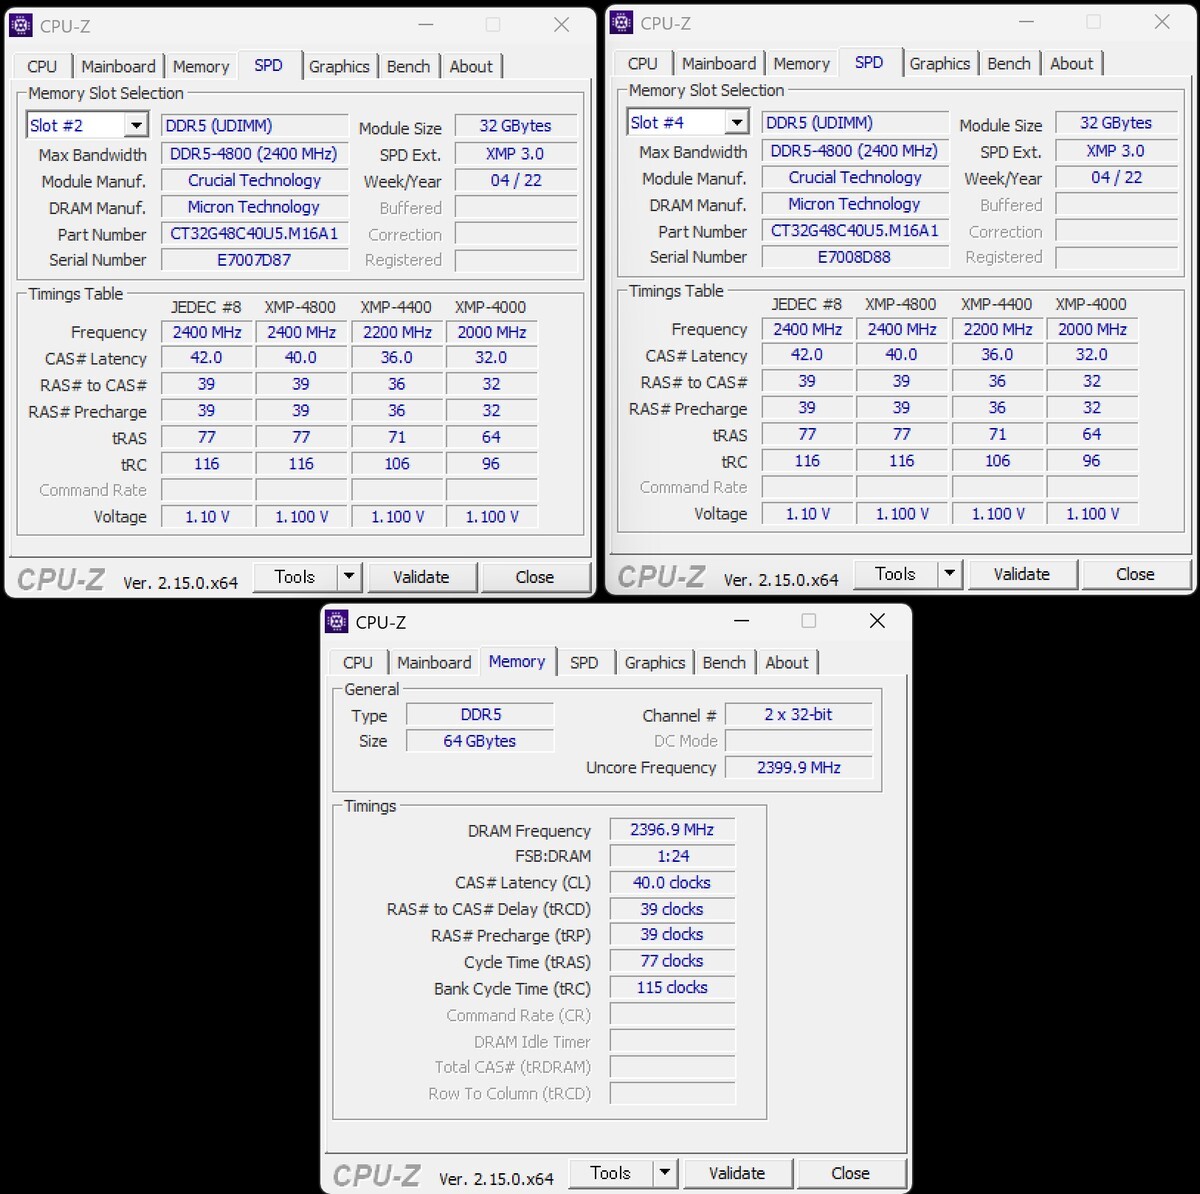Open the Slot #2 memory slot dropdown
Viewport: 1200px width, 1194px height.
136,125
